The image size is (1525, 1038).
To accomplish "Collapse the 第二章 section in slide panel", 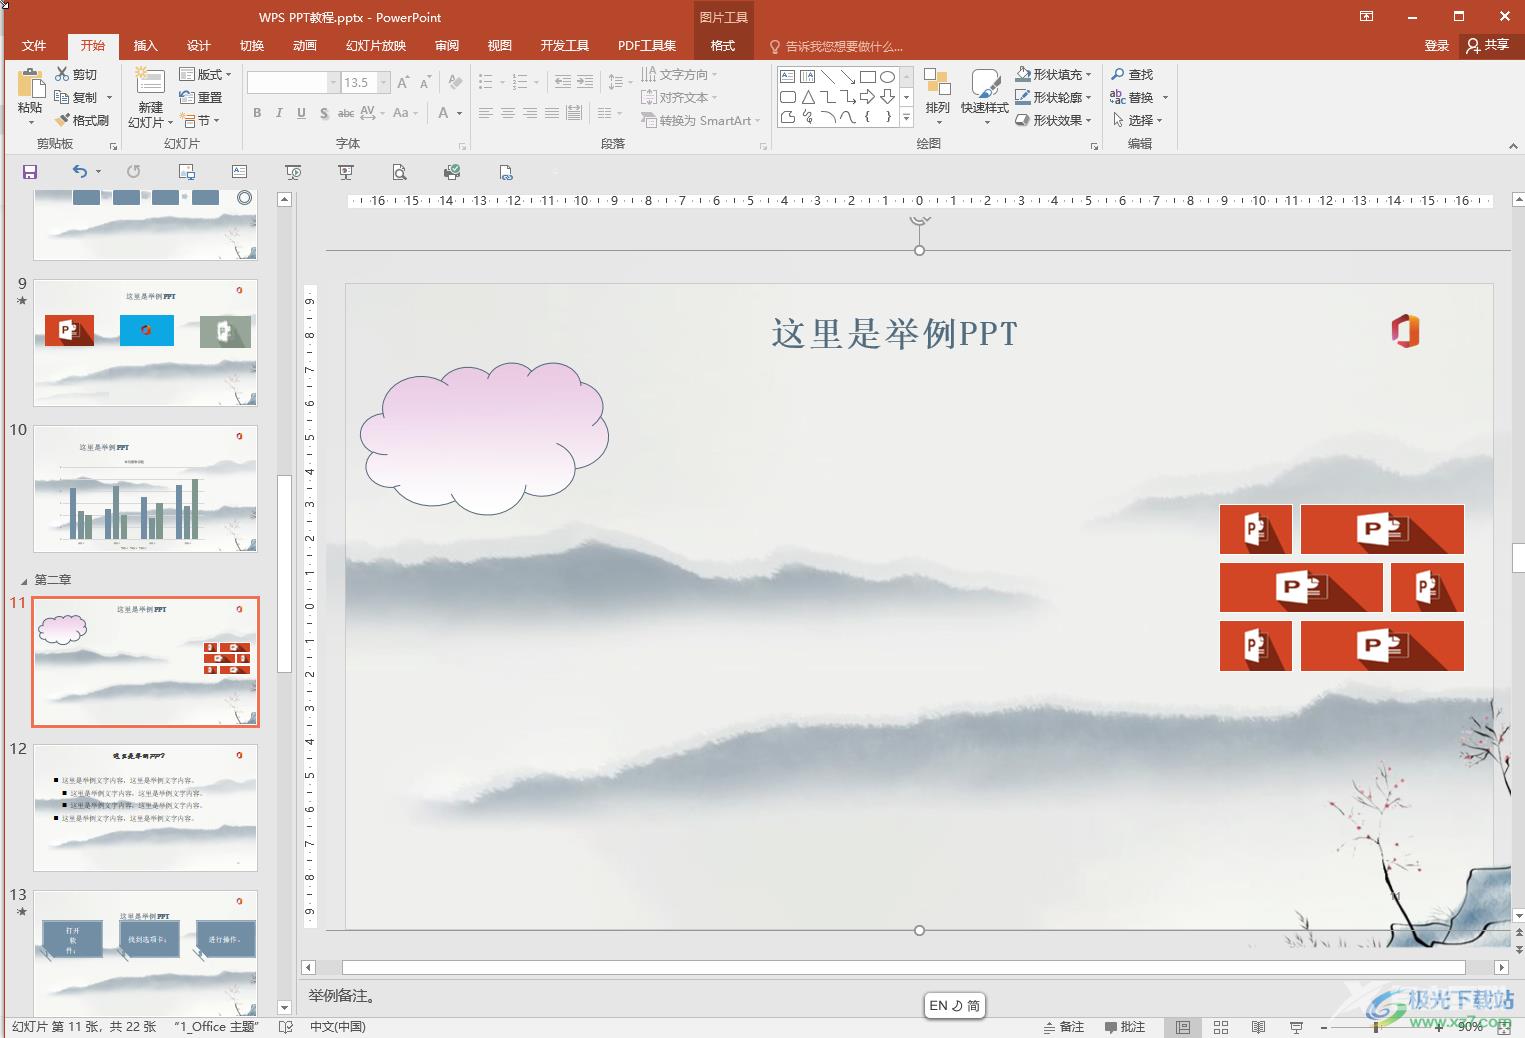I will (24, 581).
